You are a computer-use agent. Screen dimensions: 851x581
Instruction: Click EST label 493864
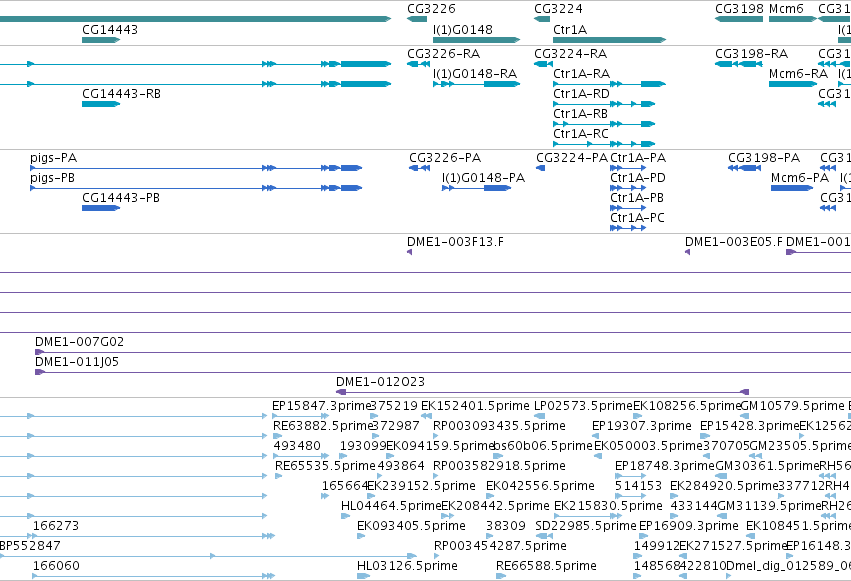[x=401, y=466]
